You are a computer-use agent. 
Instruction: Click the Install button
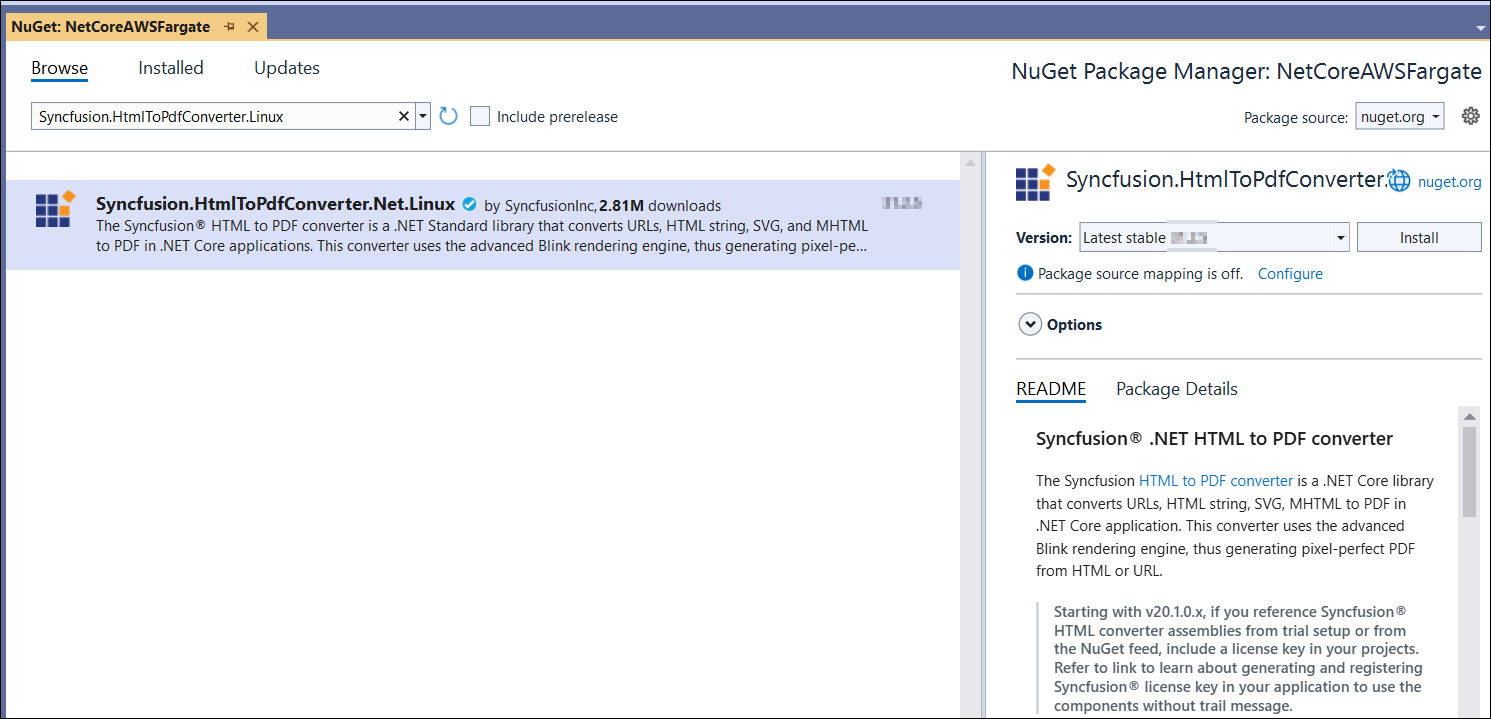(1418, 238)
